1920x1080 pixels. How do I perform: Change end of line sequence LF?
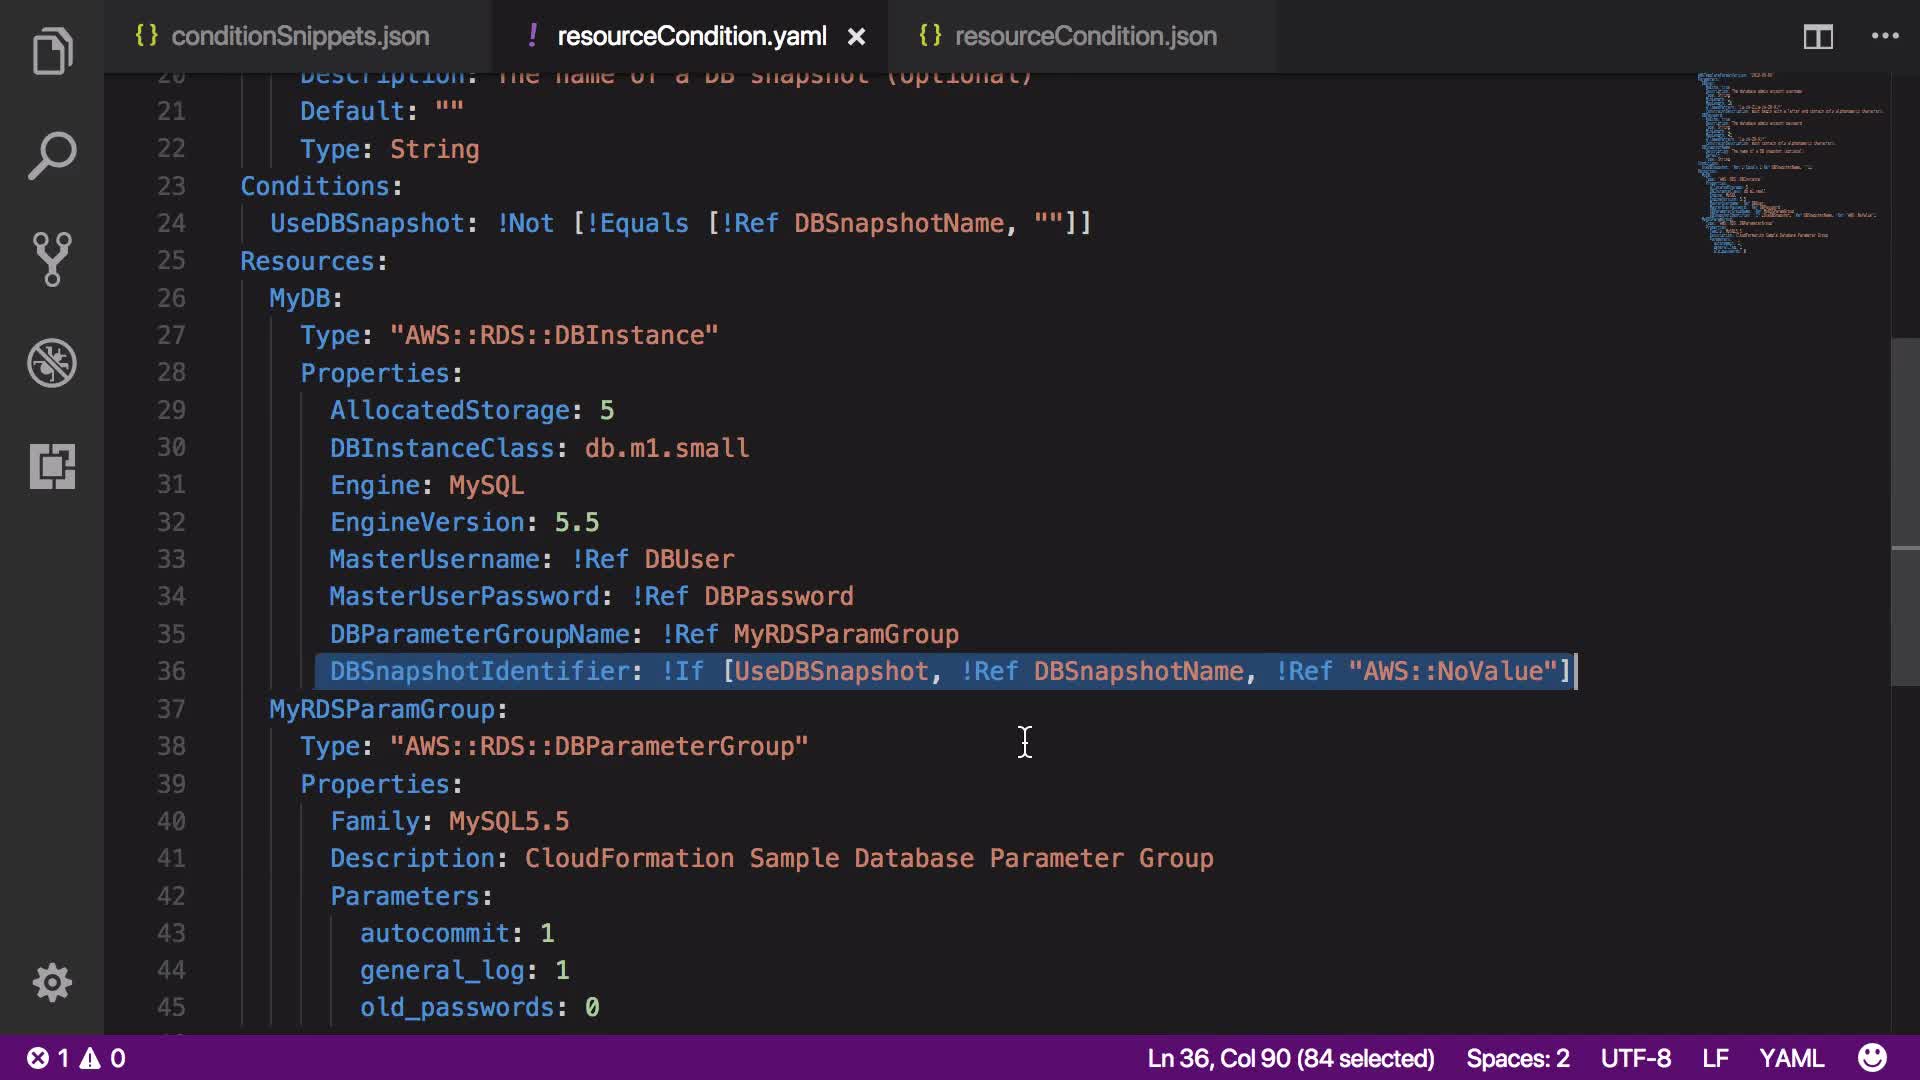tap(1715, 1058)
